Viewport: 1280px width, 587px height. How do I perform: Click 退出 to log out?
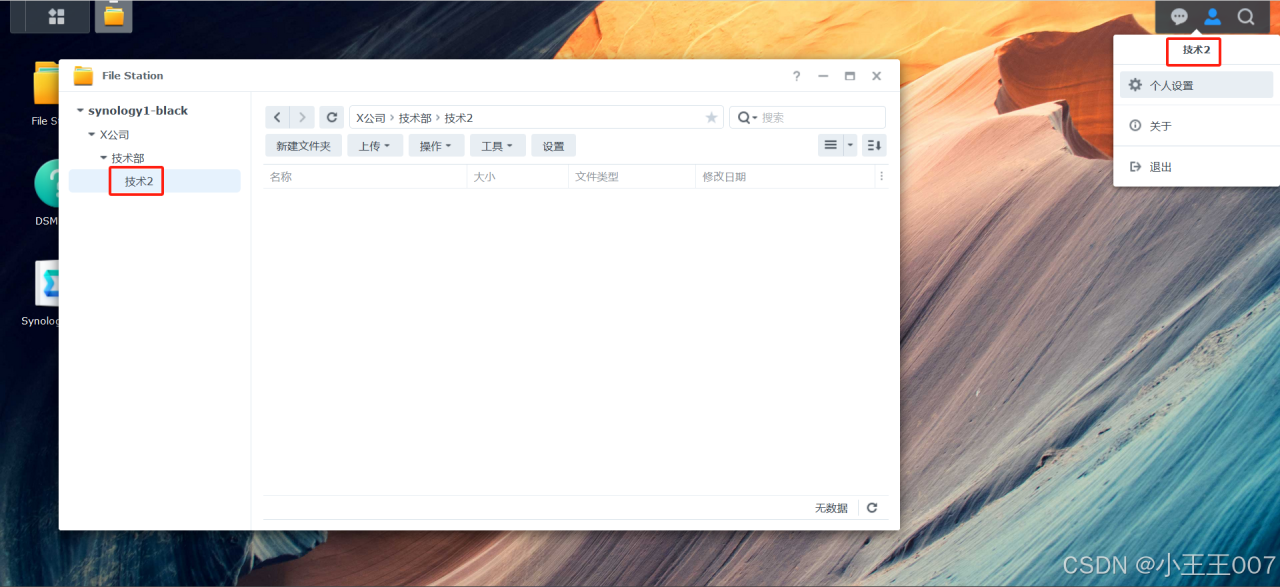[x=1160, y=166]
